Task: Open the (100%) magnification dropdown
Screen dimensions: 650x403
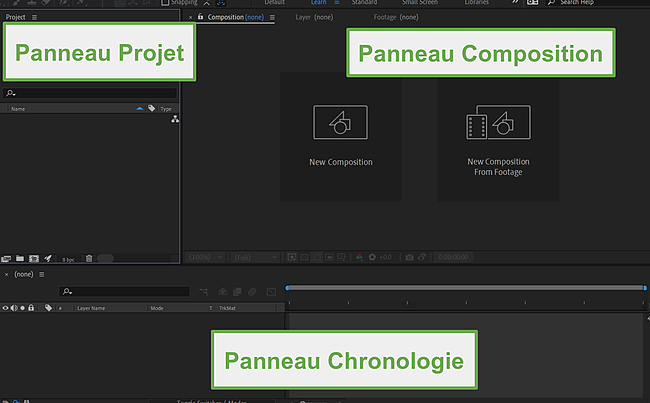Action: 206,257
